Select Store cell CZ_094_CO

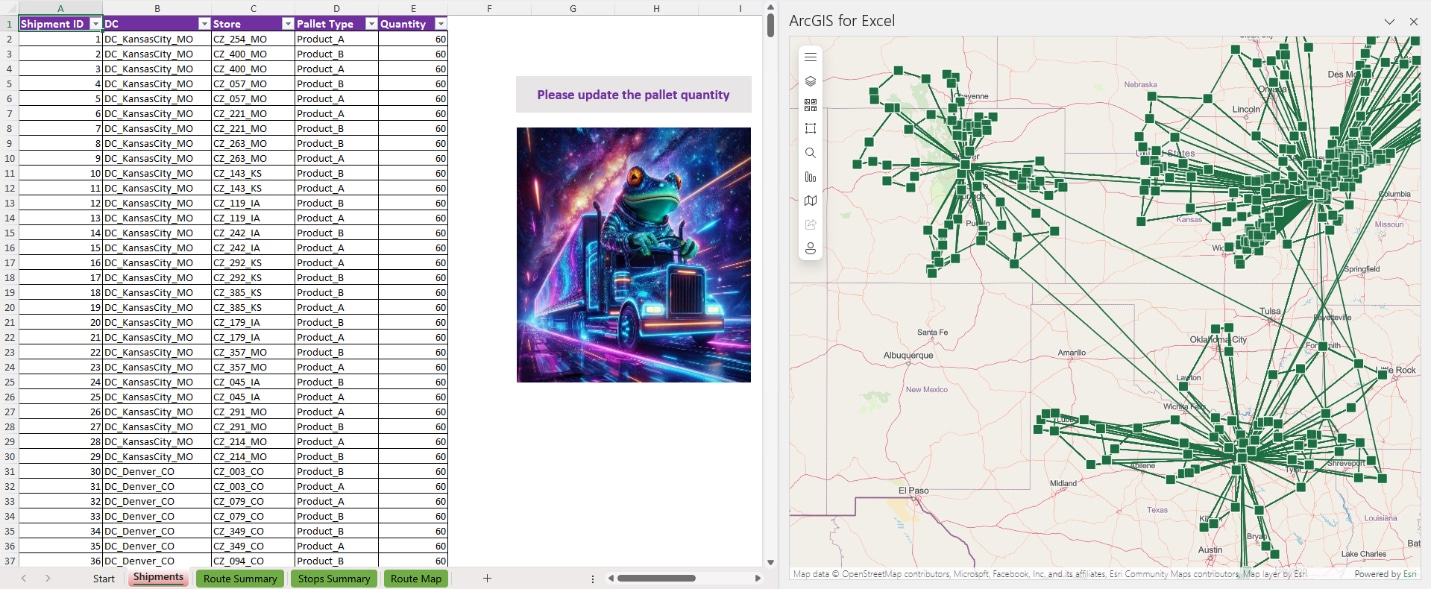(253, 561)
